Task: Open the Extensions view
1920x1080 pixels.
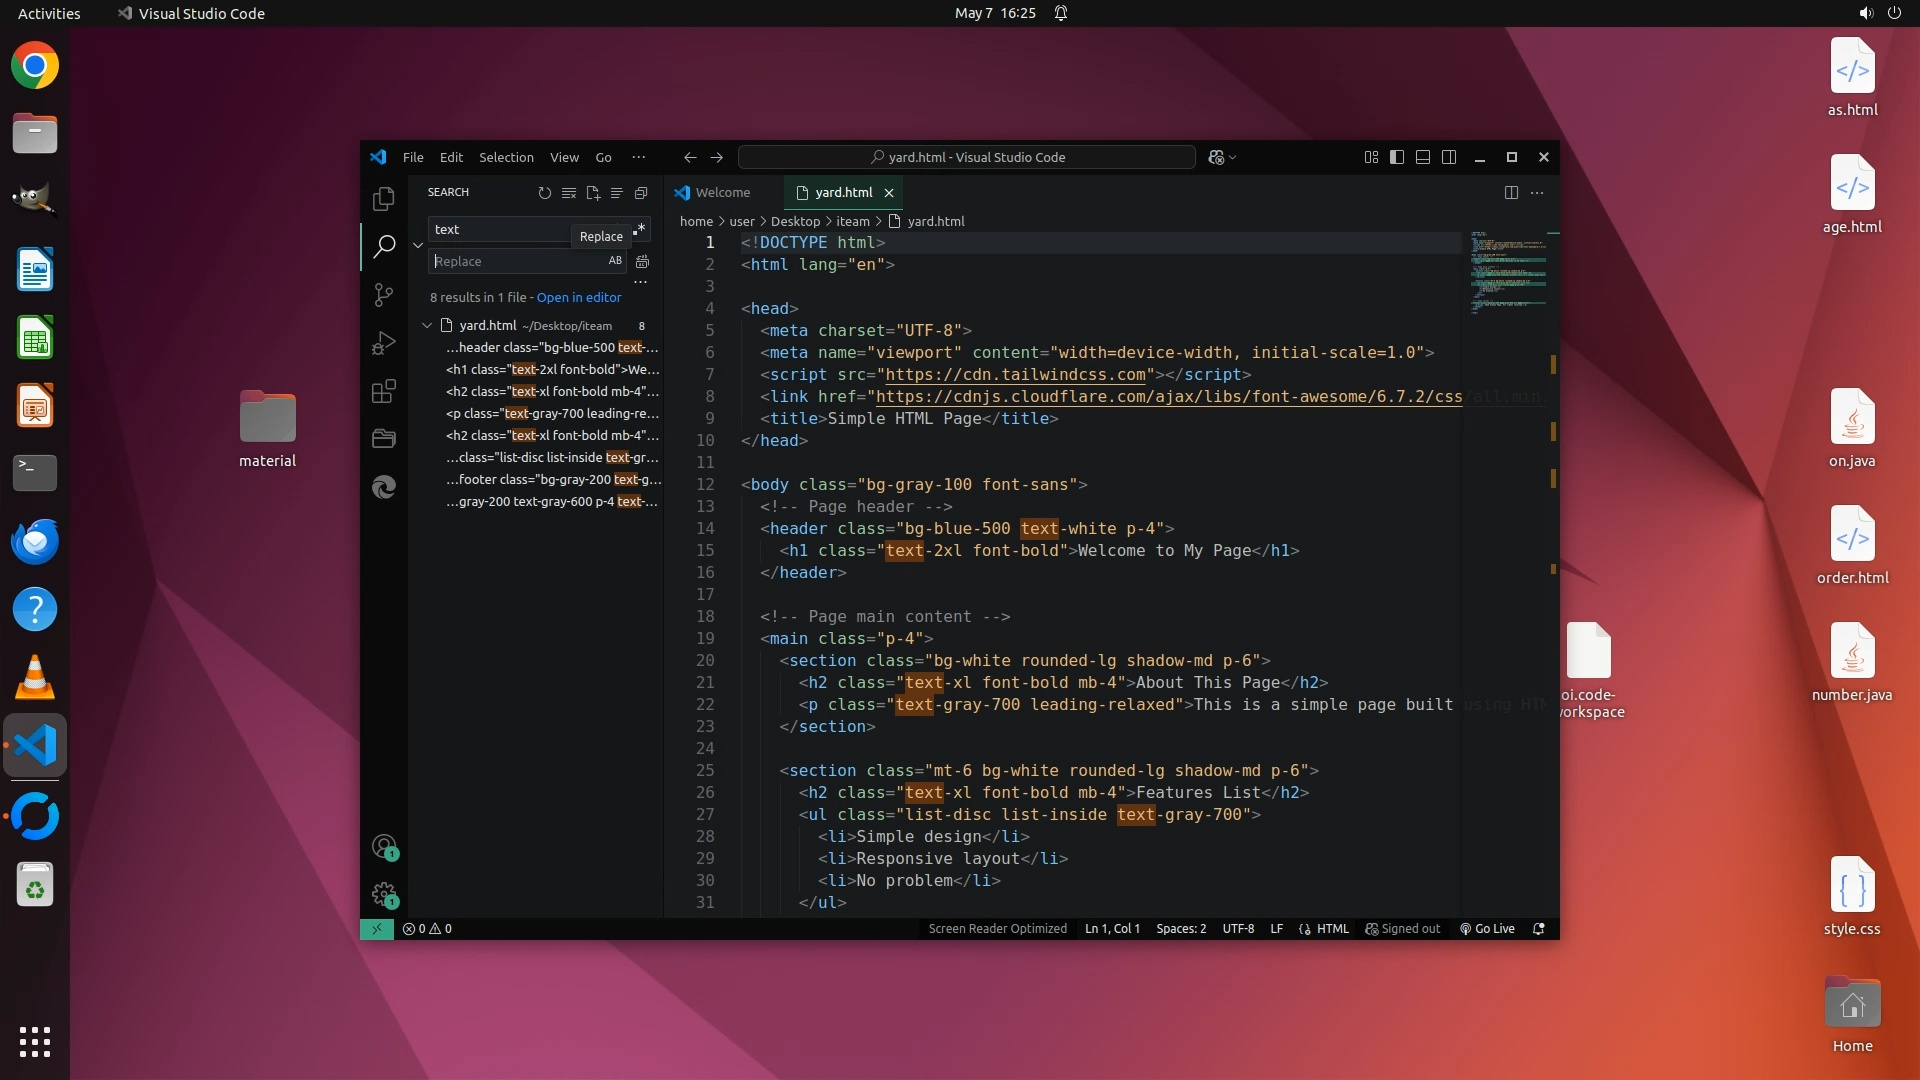Action: pyautogui.click(x=384, y=391)
